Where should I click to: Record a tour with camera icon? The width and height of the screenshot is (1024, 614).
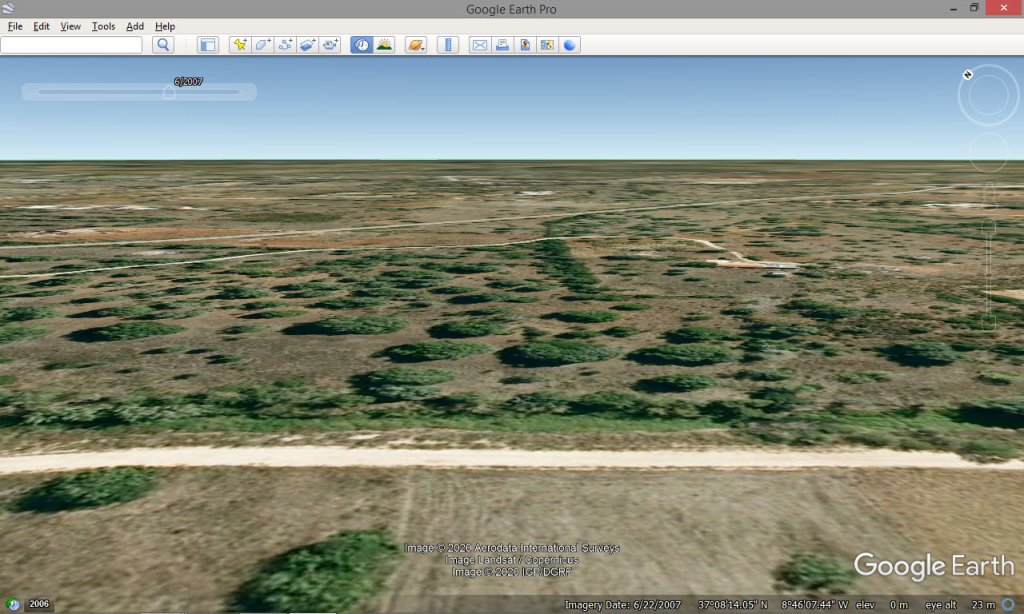(330, 45)
